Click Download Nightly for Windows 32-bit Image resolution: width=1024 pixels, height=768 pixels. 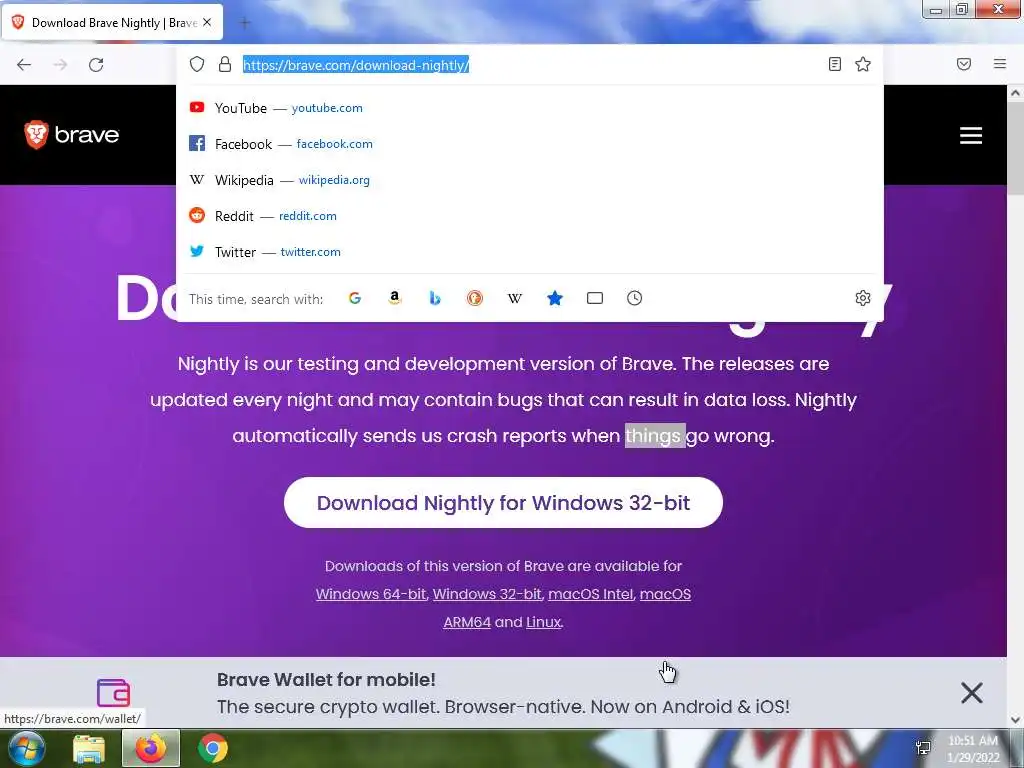(503, 502)
